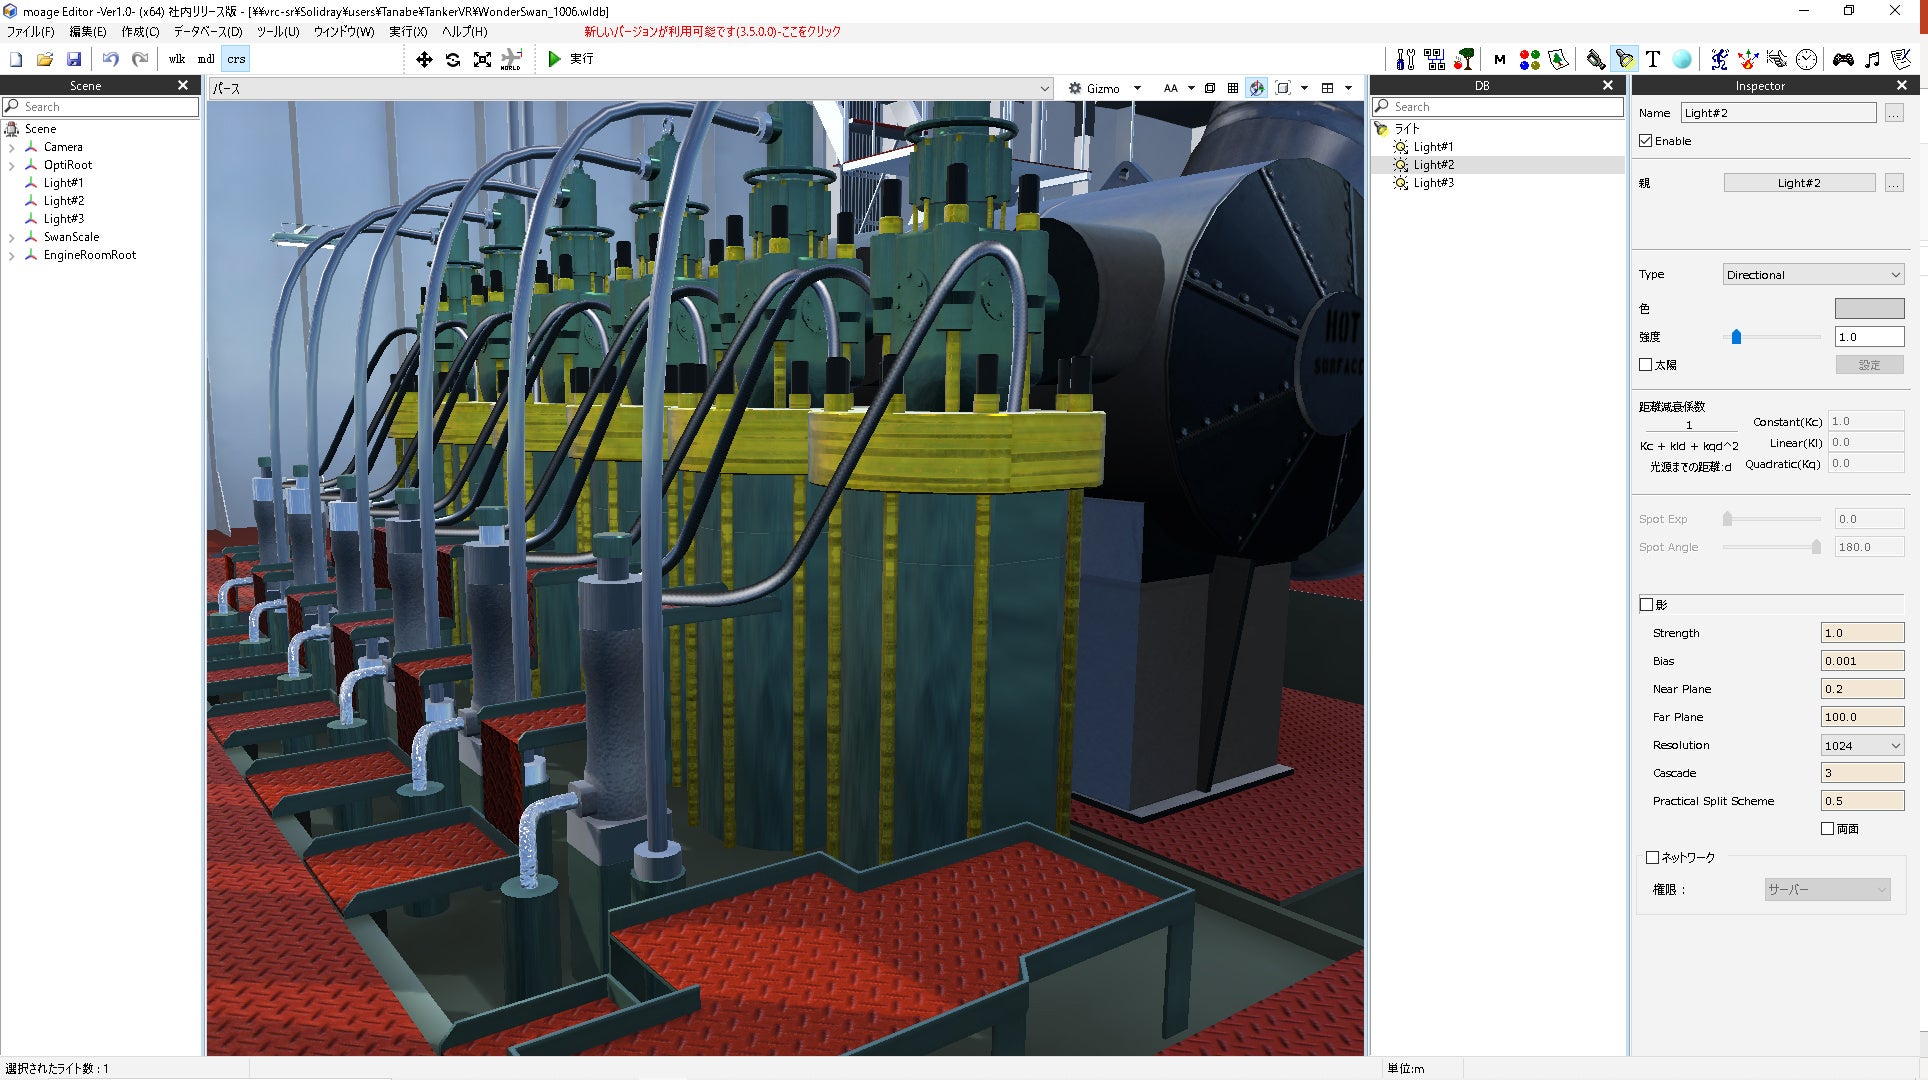Open the shadow Resolution 1024 dropdown
Viewport: 1928px width, 1080px height.
1861,745
